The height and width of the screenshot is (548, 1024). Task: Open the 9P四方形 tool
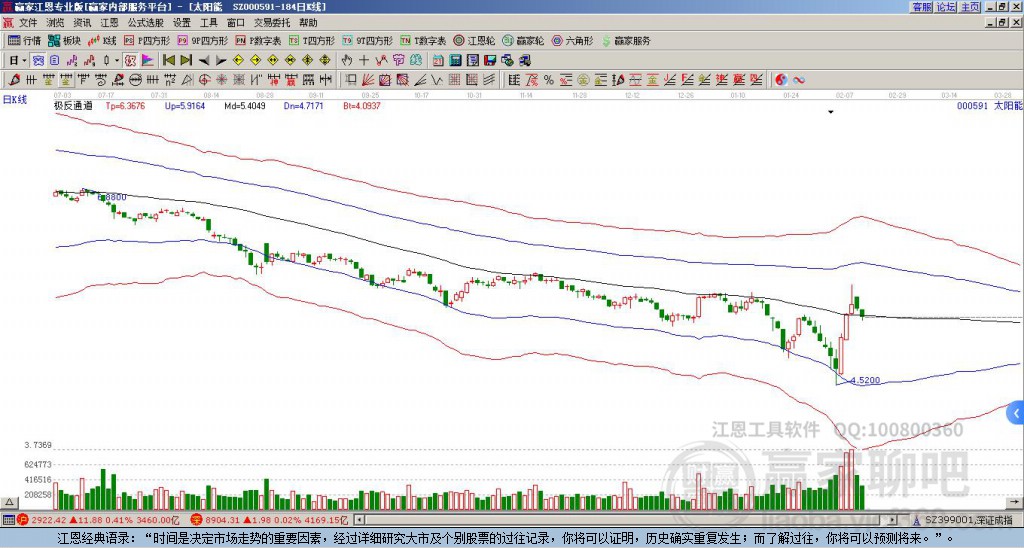(202, 40)
